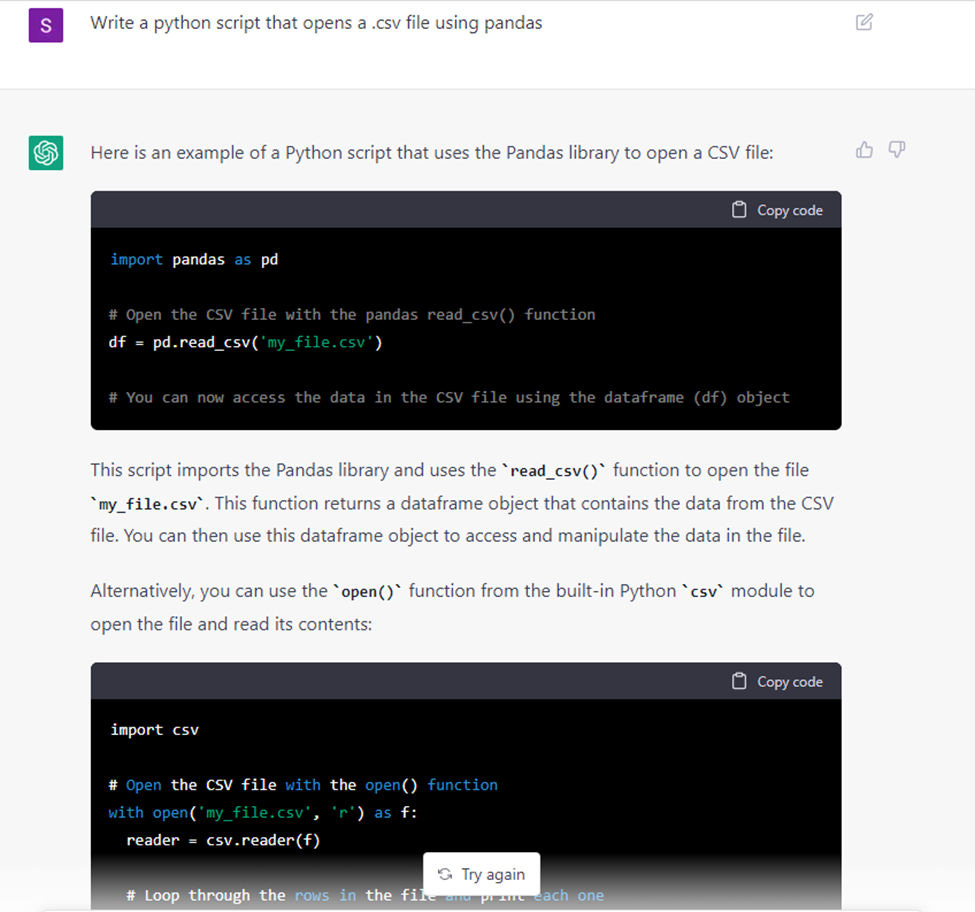
Task: Click the comment '# Open the CSV file with the pandas read_csv() function'
Action: [x=352, y=315]
